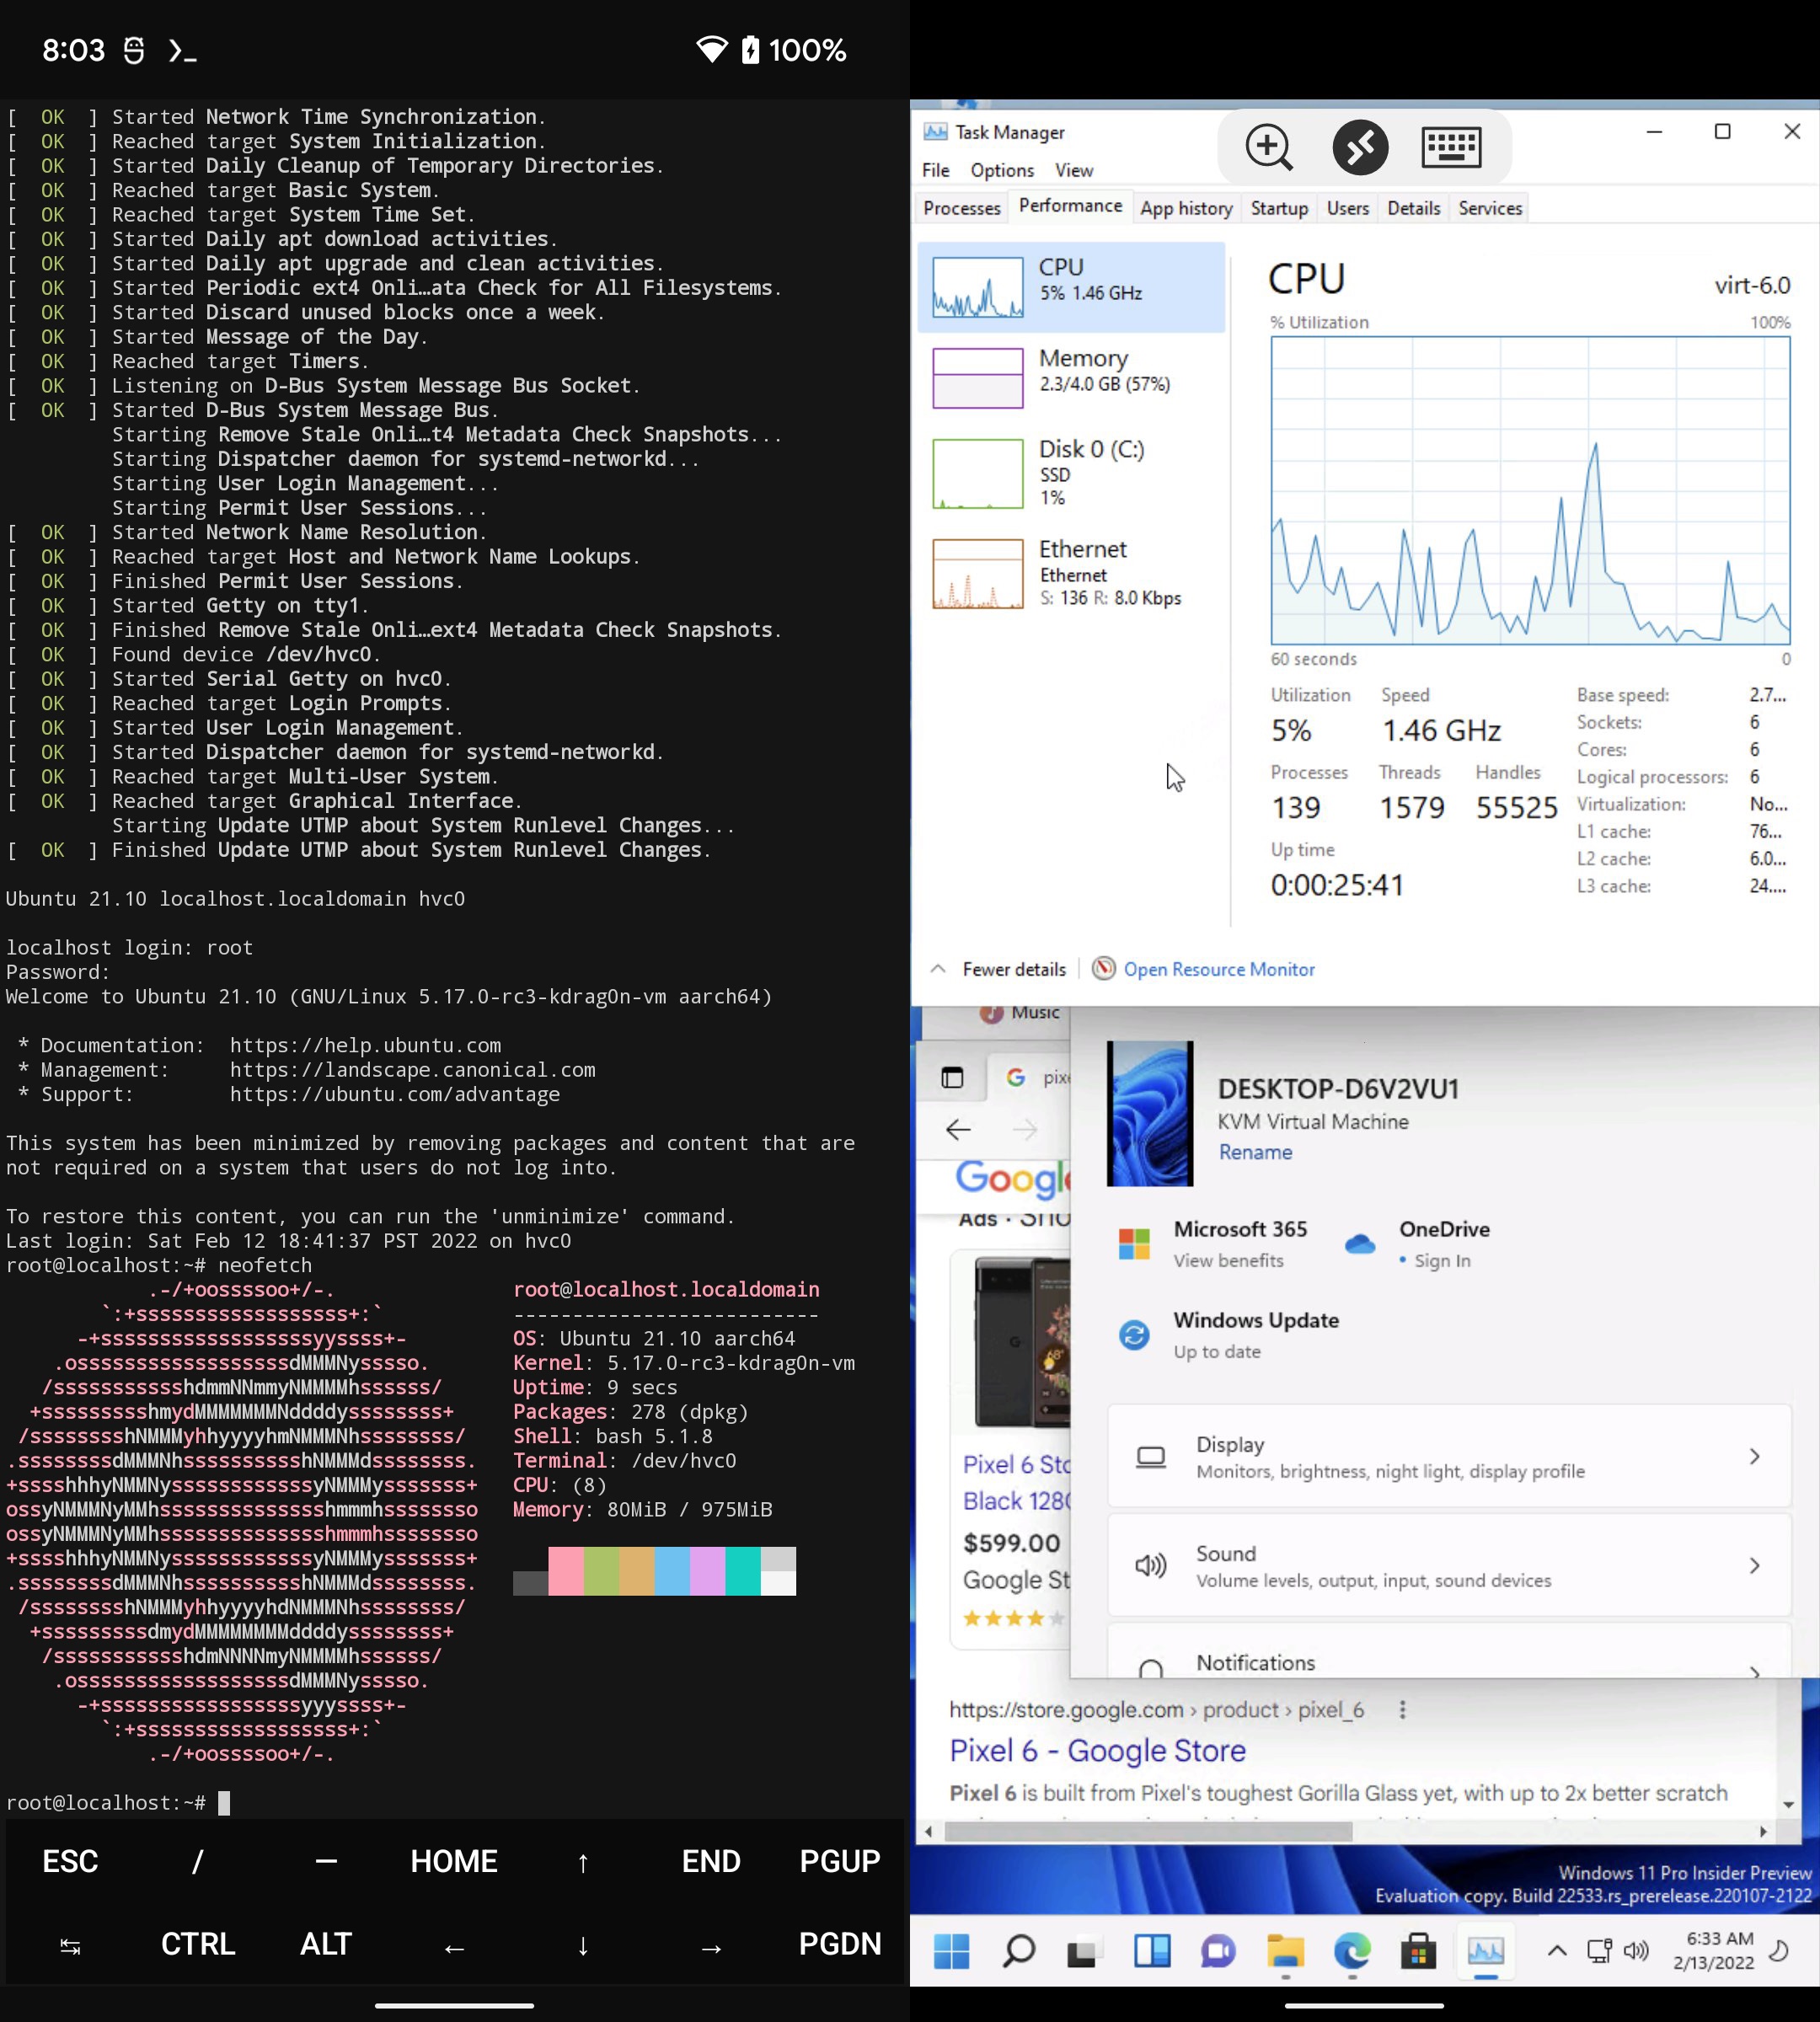Select the Ethernet network panel icon
Screen dimensions: 1820x2022
977,570
